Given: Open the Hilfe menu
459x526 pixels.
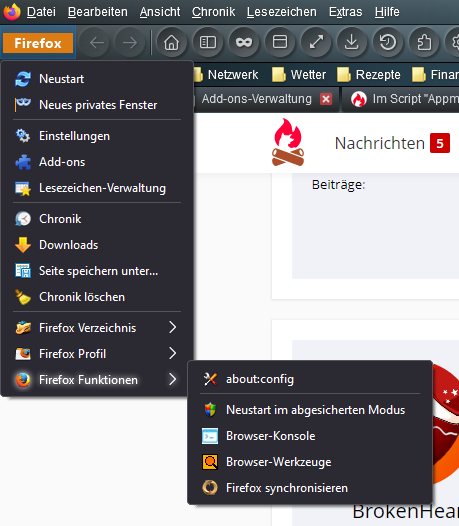Looking at the screenshot, I should point(387,12).
